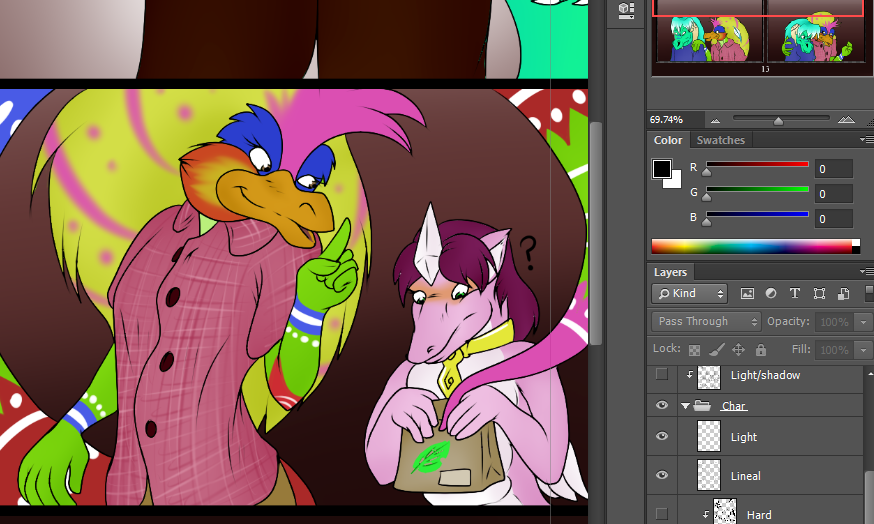
Task: Select the Light layer name
Action: point(744,437)
